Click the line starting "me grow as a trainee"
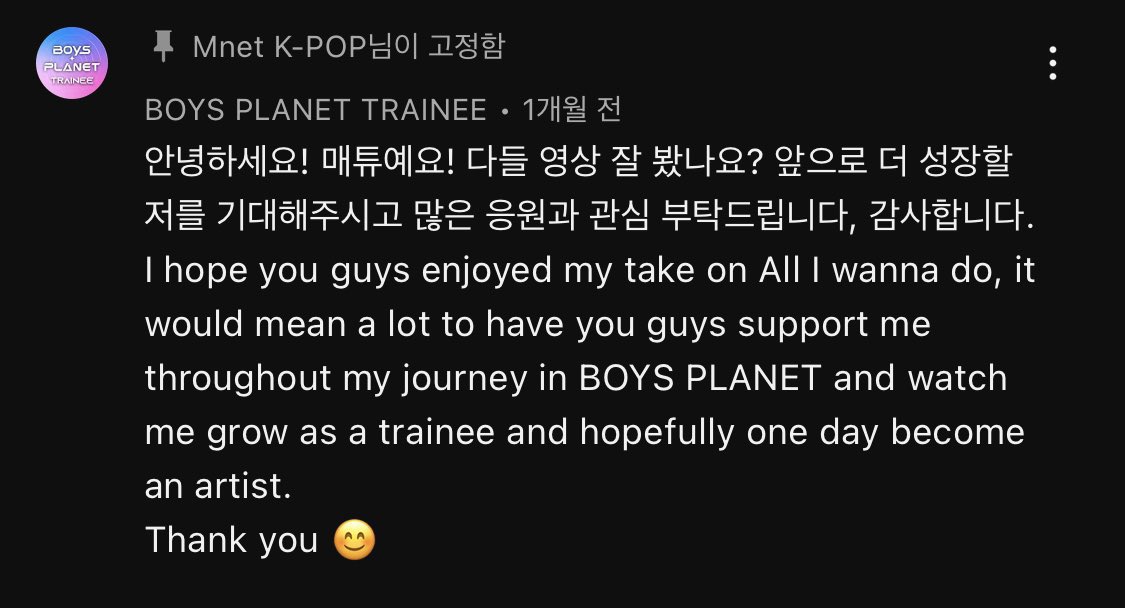This screenshot has height=608, width=1125. (x=584, y=433)
